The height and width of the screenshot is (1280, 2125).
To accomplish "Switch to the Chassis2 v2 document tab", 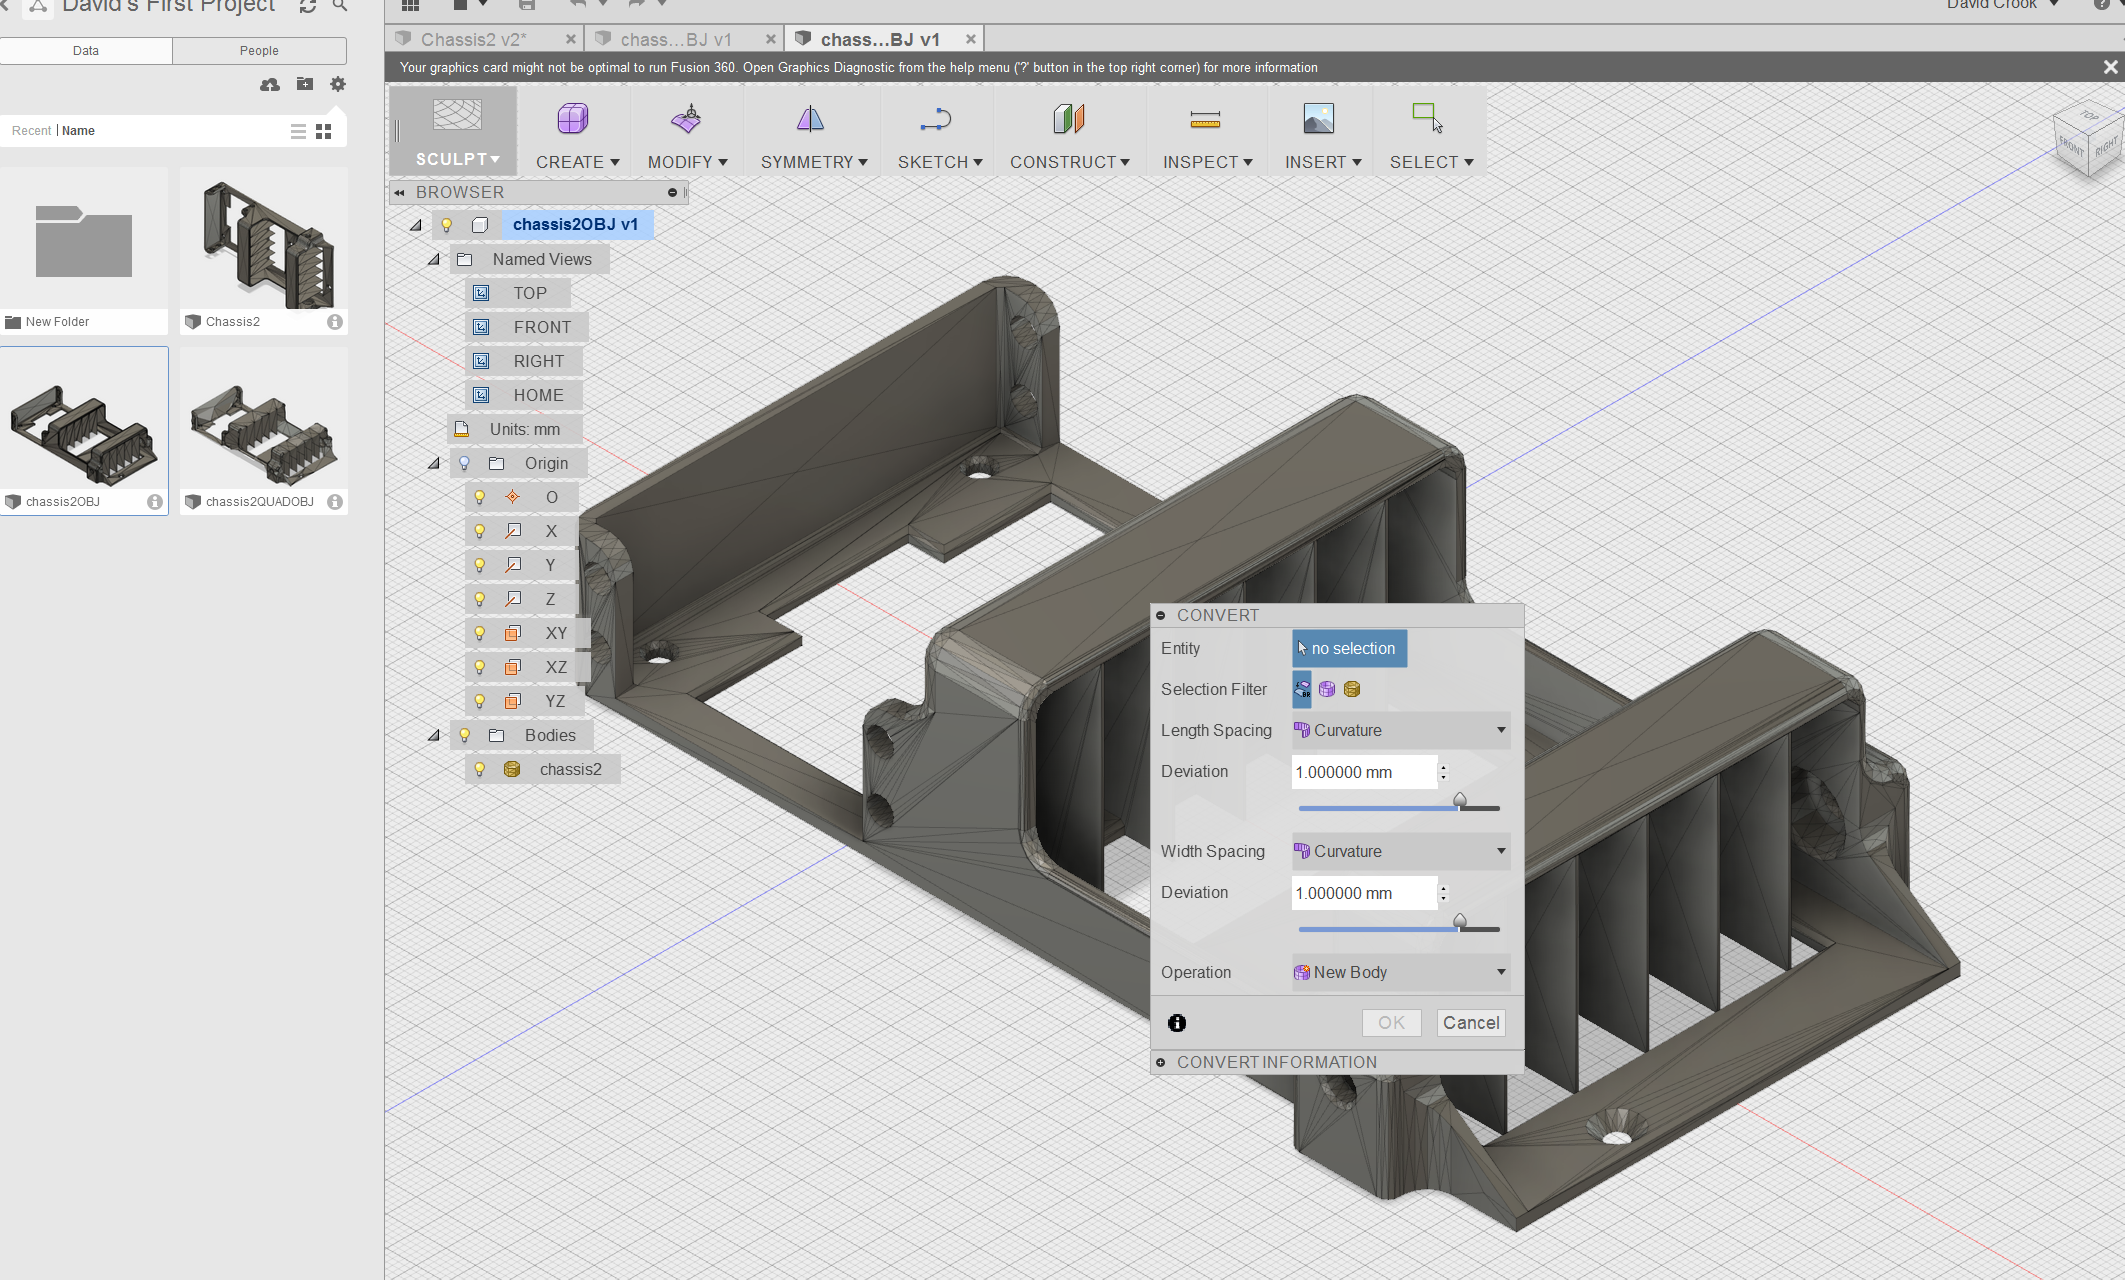I will click(472, 38).
